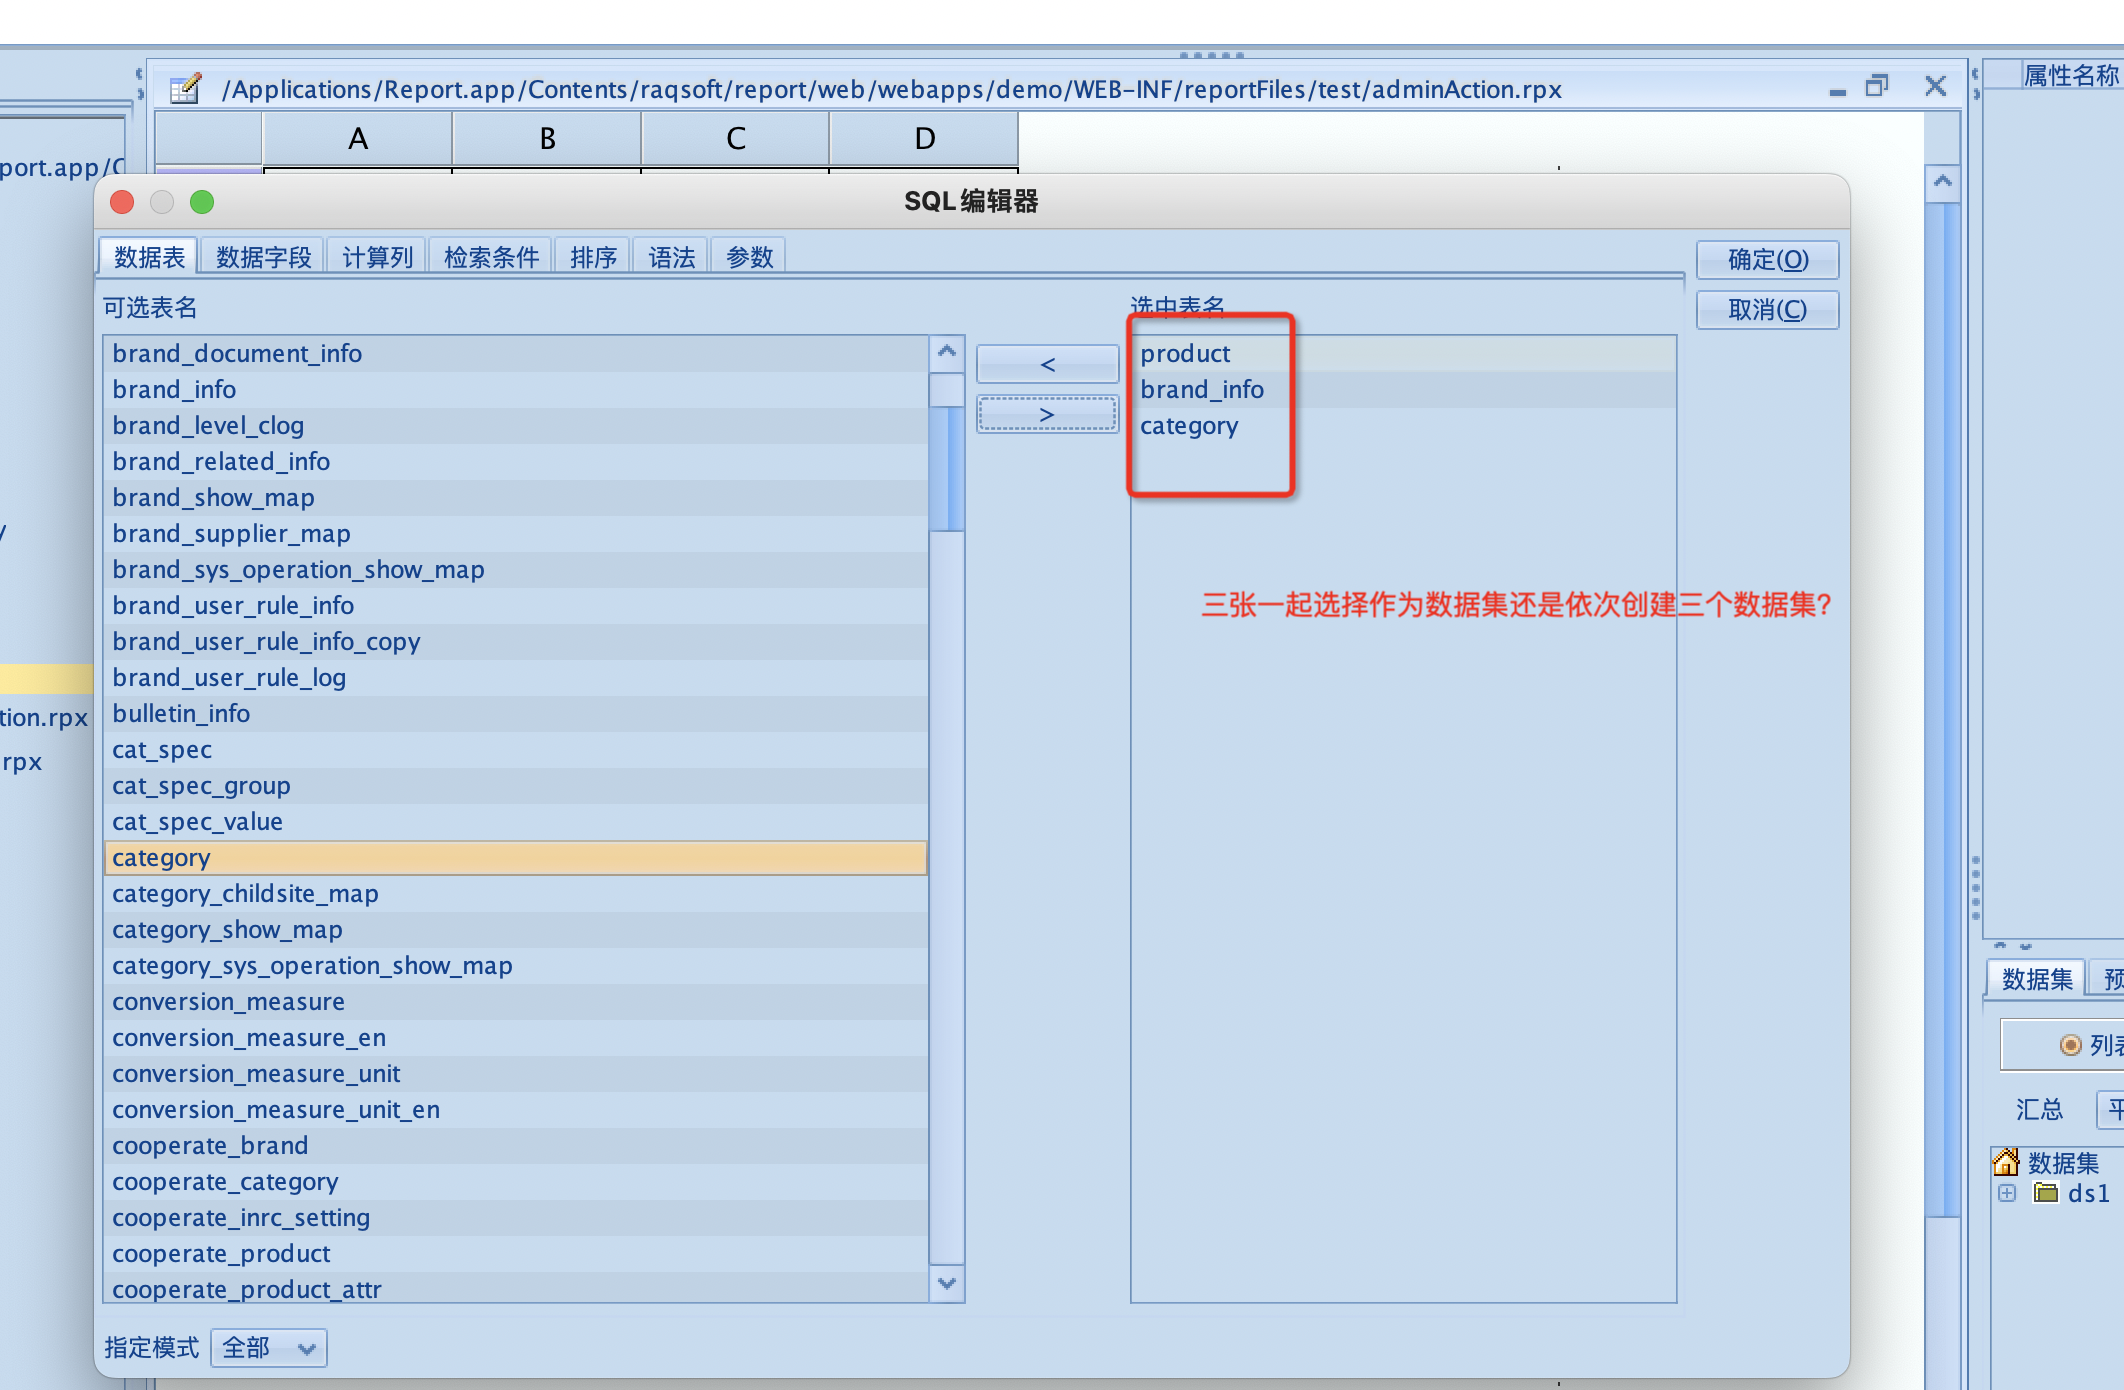Switch to the 数据字段 tab

(264, 257)
